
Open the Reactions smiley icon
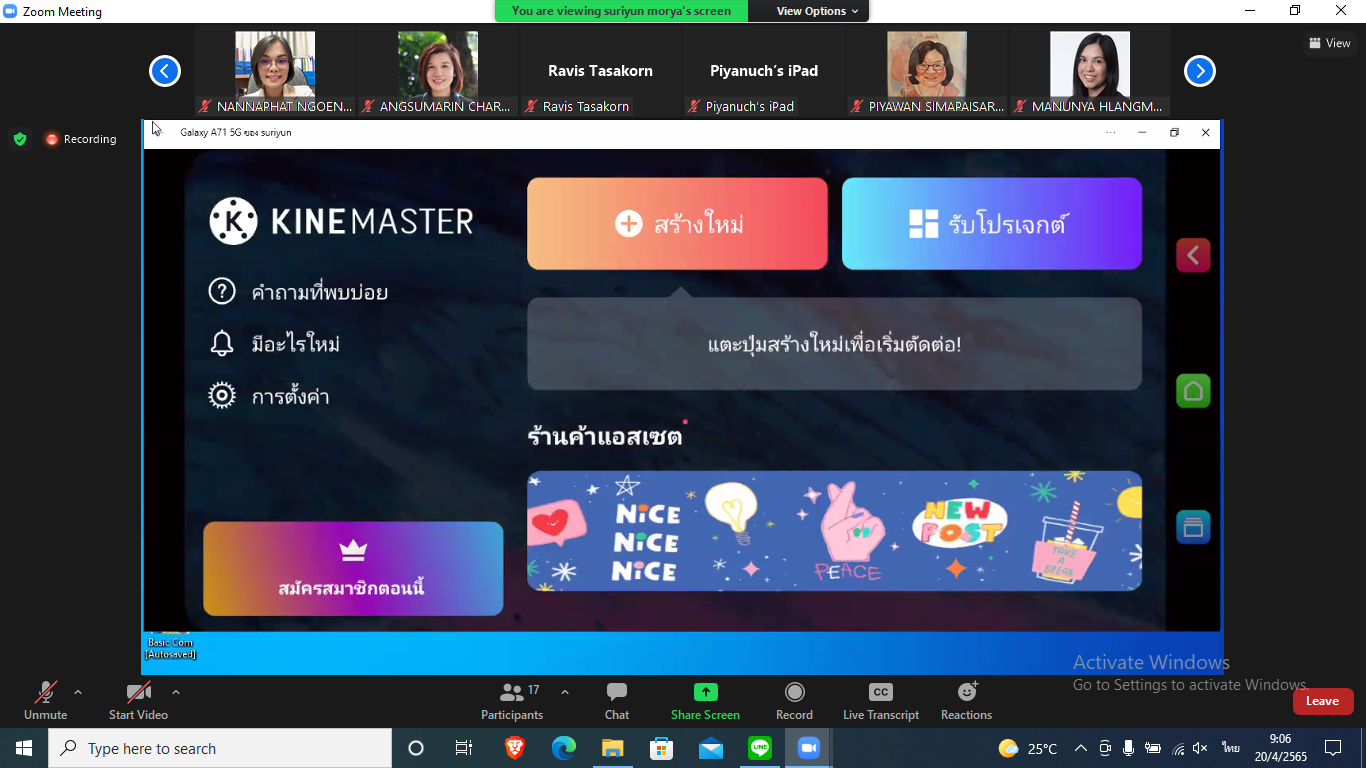click(967, 692)
